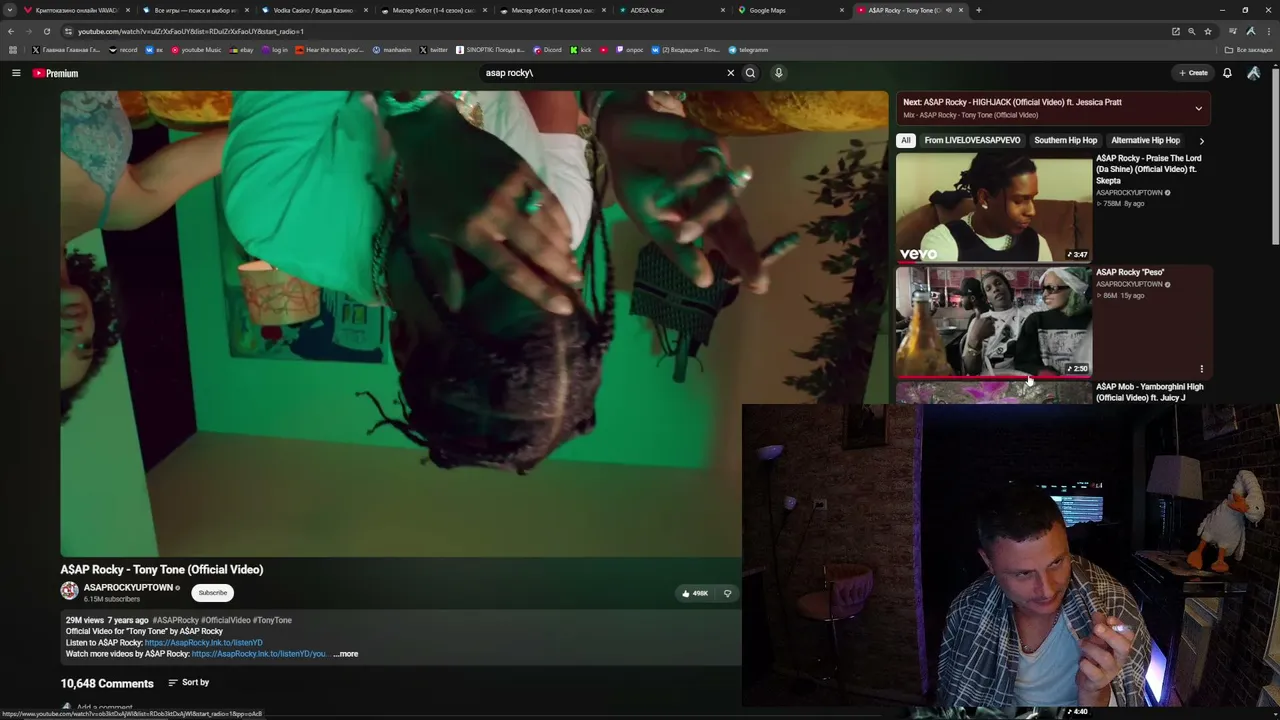Bookmark this page with the star icon
1280x720 pixels.
click(x=1208, y=31)
